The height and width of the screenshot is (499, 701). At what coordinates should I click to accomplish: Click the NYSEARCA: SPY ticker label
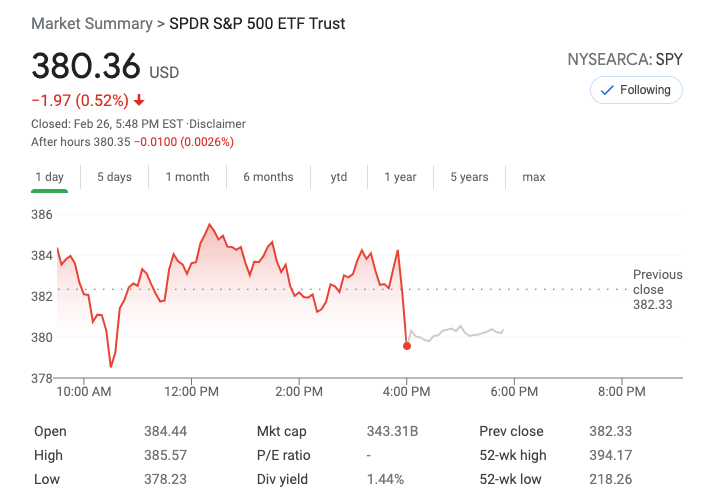tap(625, 59)
